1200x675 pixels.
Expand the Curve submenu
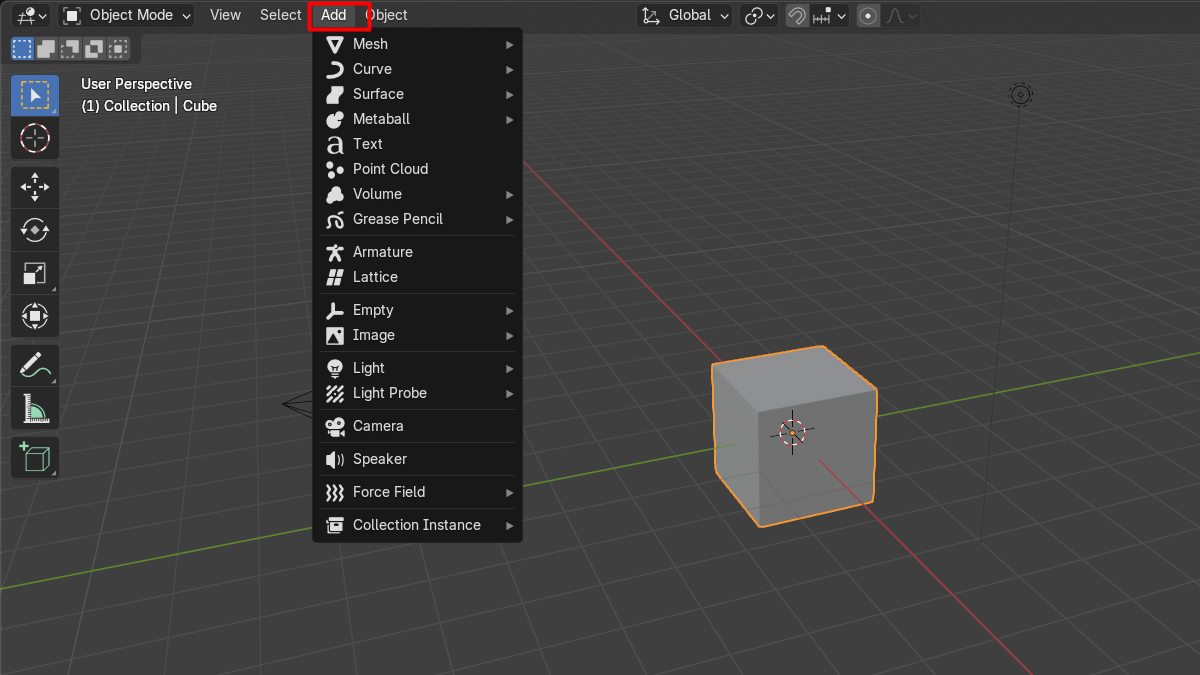coord(418,69)
